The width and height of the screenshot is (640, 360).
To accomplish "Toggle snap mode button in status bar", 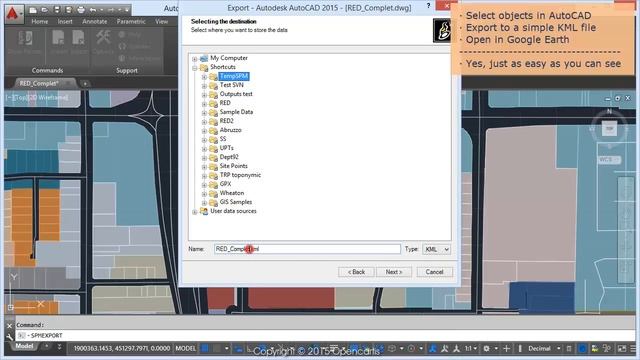I will pyautogui.click(x=217, y=349).
